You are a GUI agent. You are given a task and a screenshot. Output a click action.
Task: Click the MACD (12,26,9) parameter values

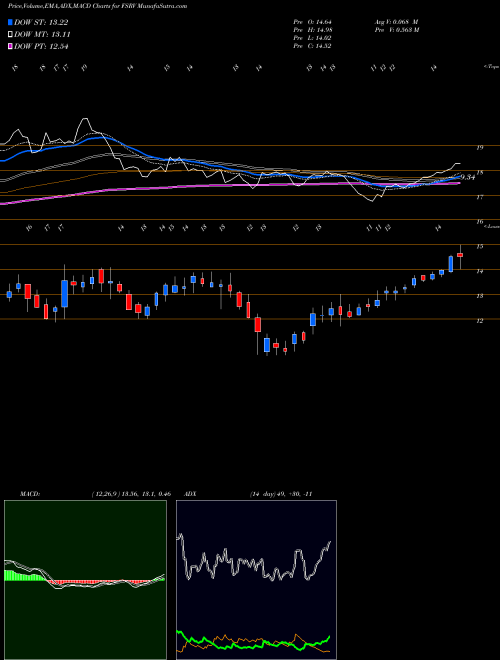coord(131,494)
